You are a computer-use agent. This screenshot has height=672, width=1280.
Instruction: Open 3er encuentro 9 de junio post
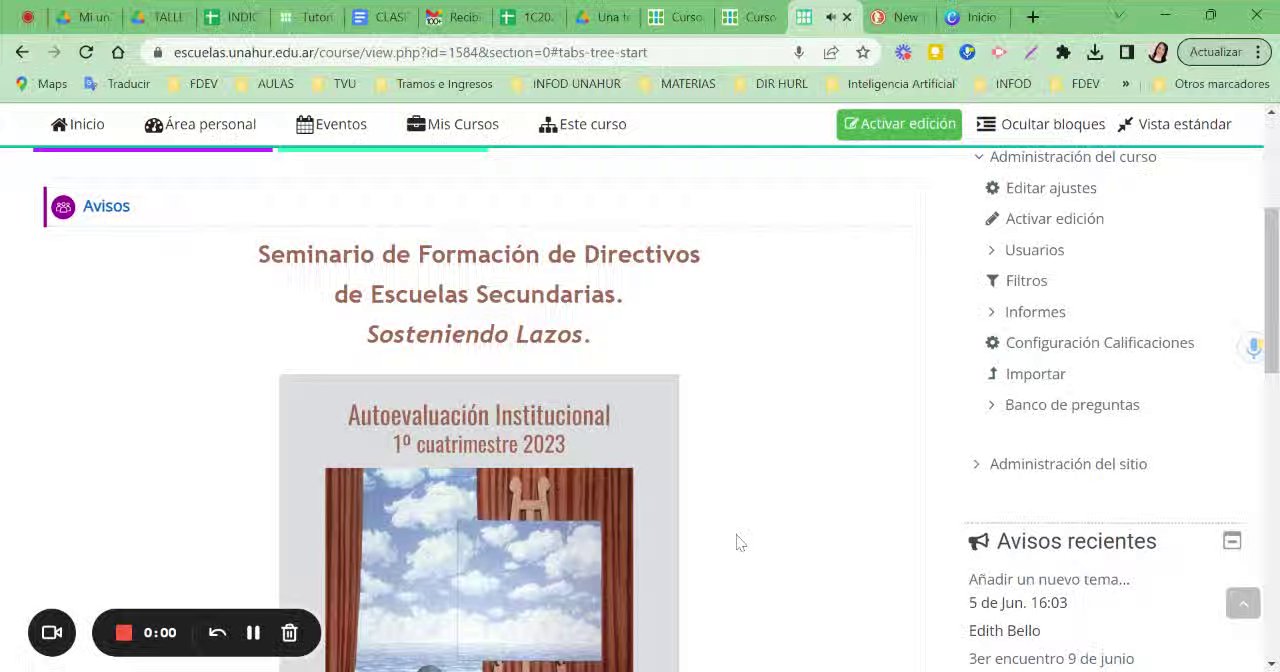tap(1051, 659)
